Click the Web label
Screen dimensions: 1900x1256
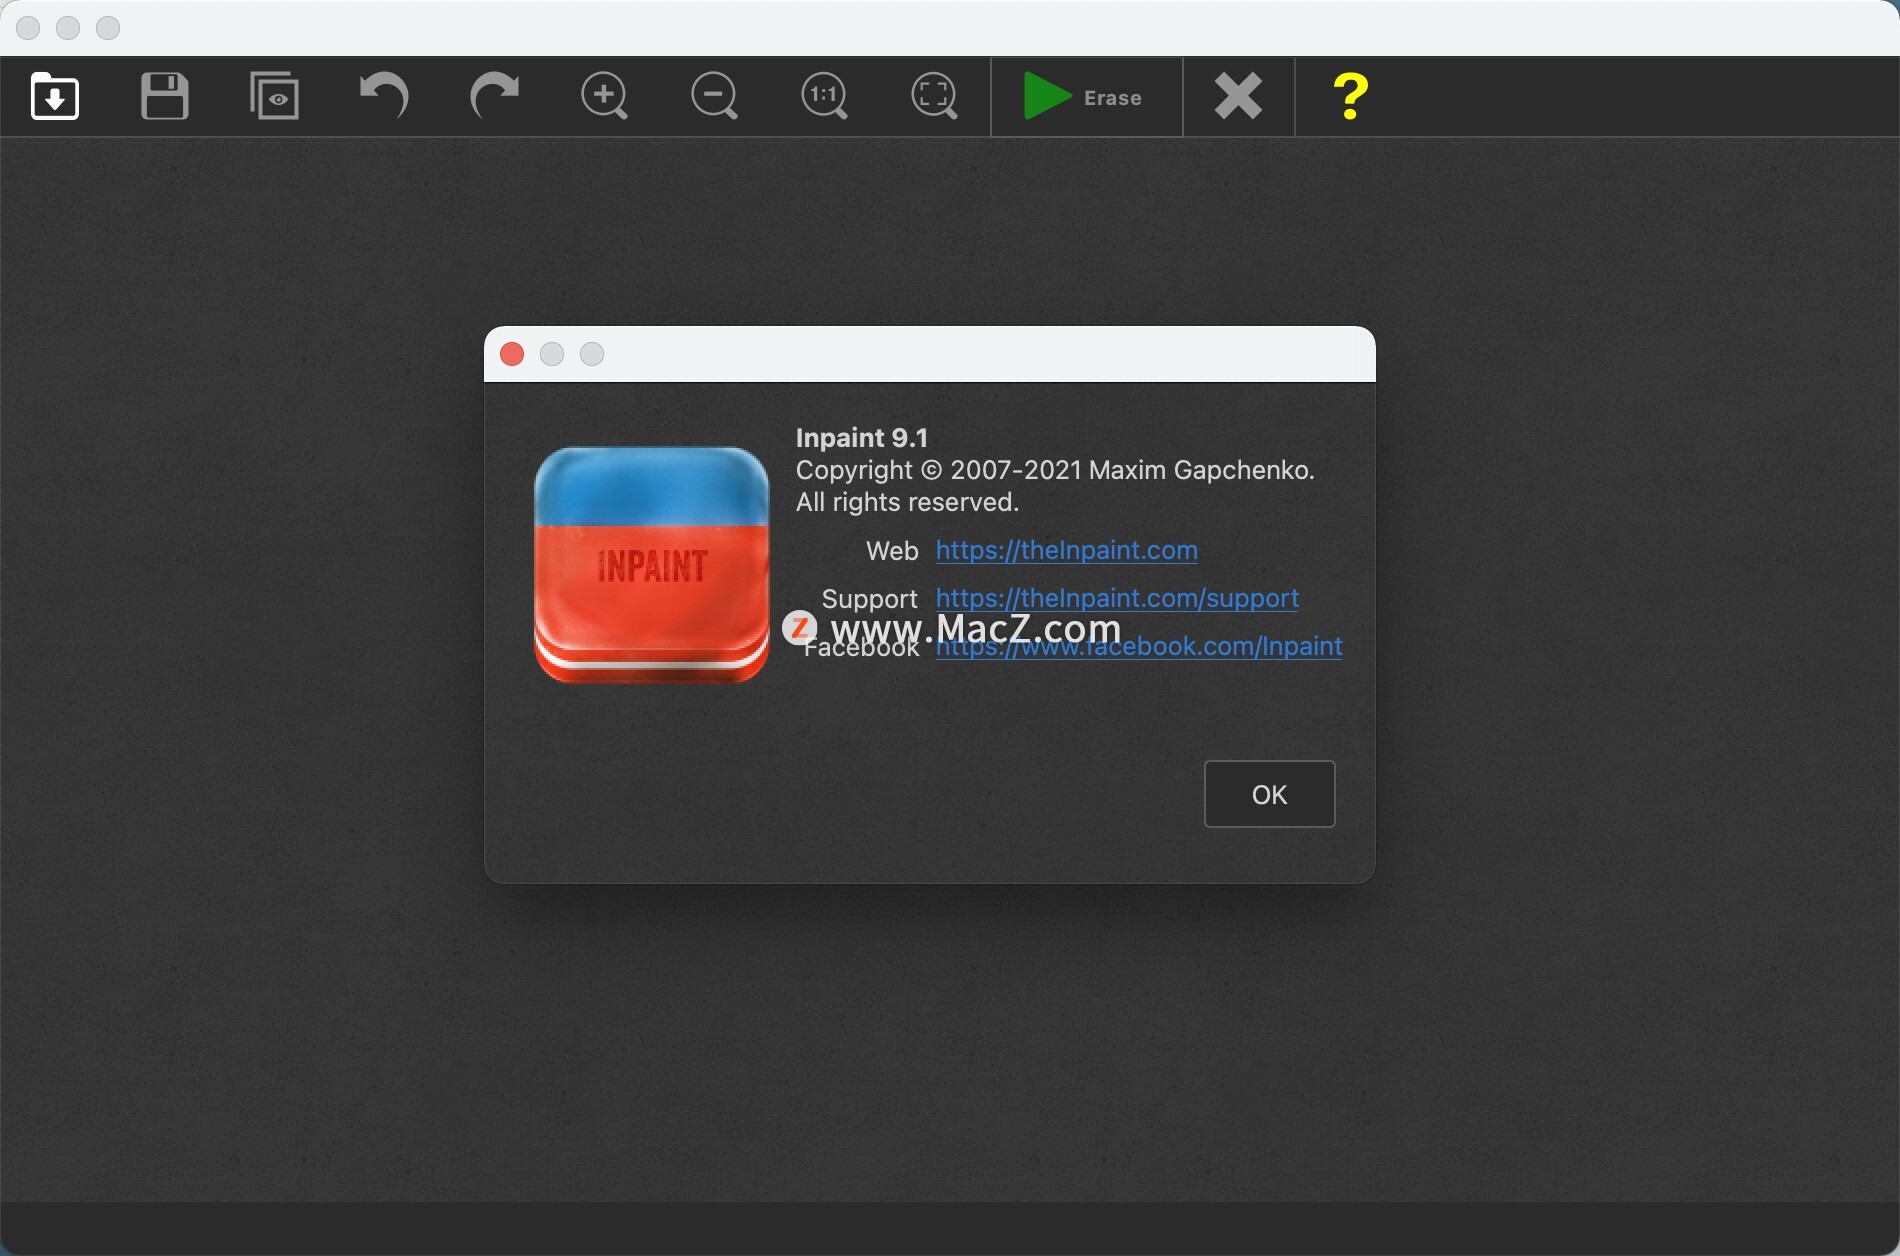click(892, 551)
